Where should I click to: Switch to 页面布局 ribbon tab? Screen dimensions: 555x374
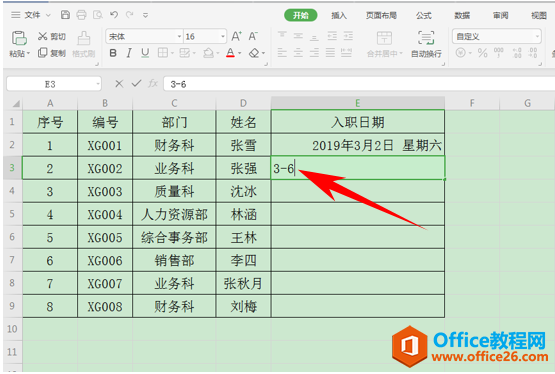click(x=381, y=15)
